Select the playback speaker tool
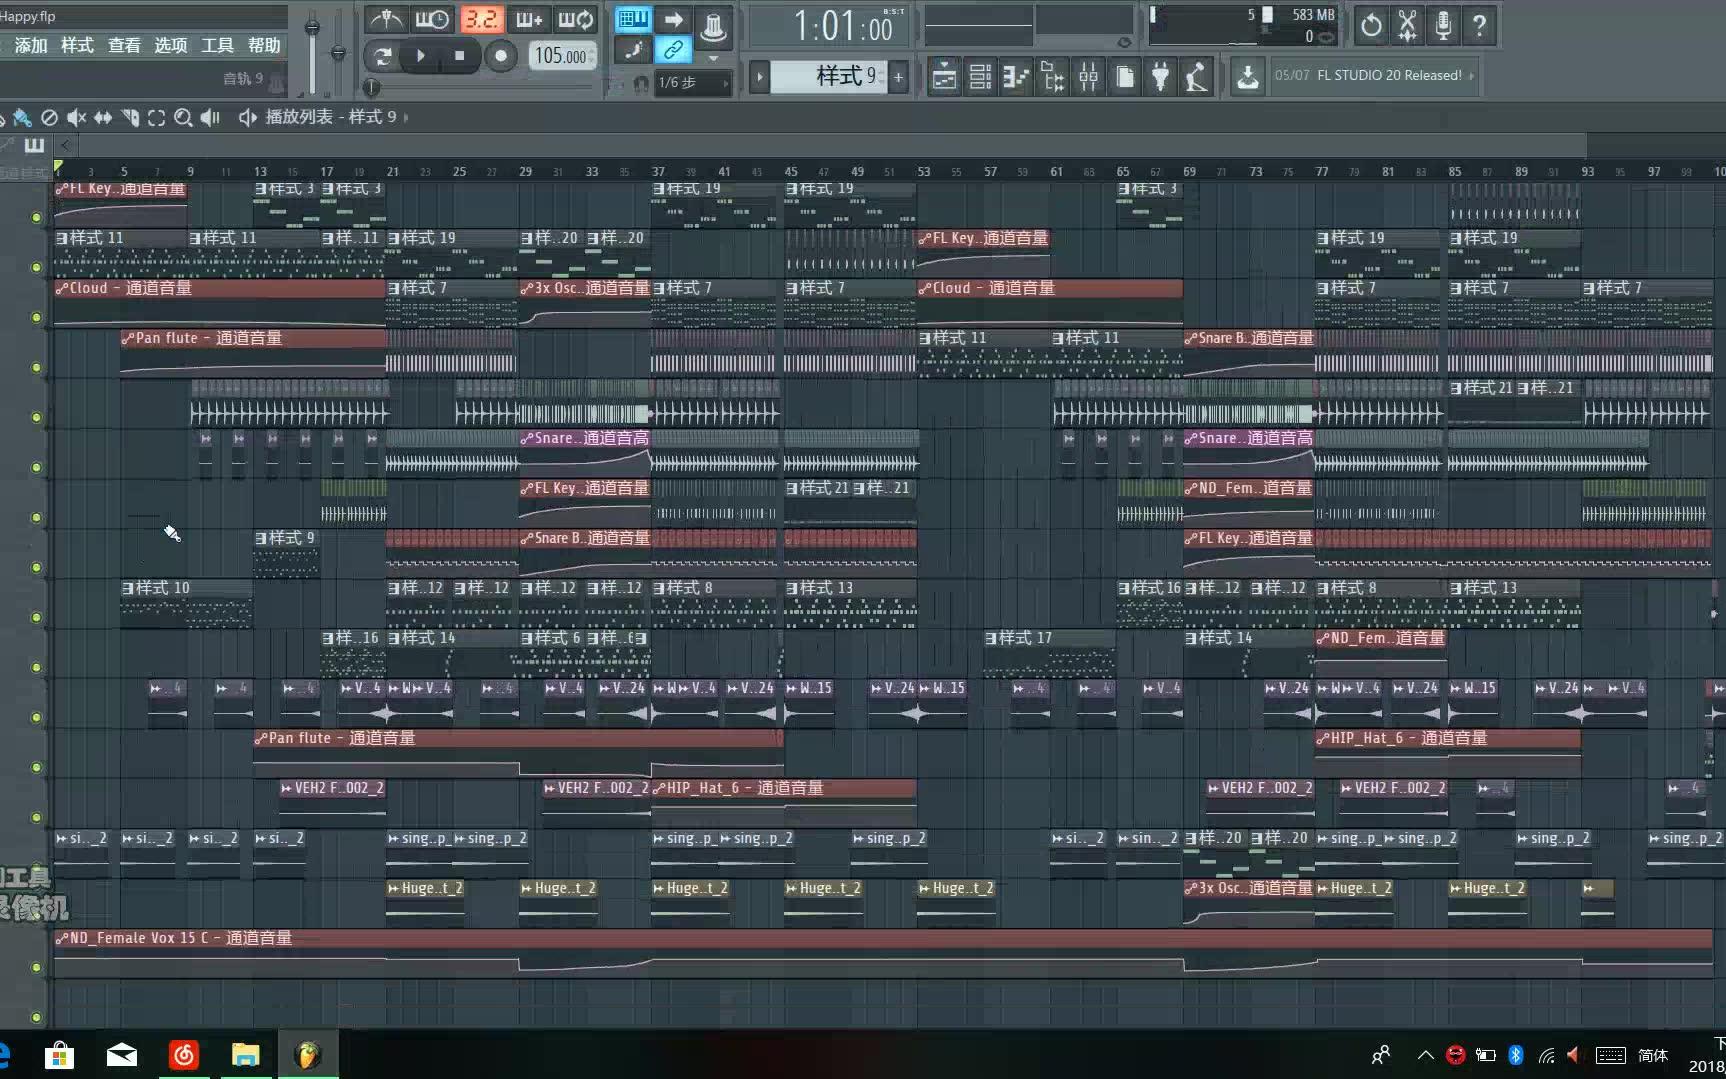The image size is (1726, 1079). 210,117
